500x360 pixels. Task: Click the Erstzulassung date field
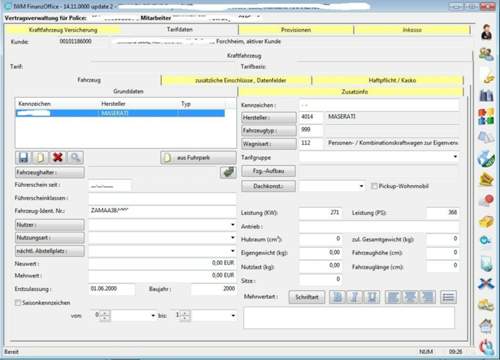tap(112, 289)
